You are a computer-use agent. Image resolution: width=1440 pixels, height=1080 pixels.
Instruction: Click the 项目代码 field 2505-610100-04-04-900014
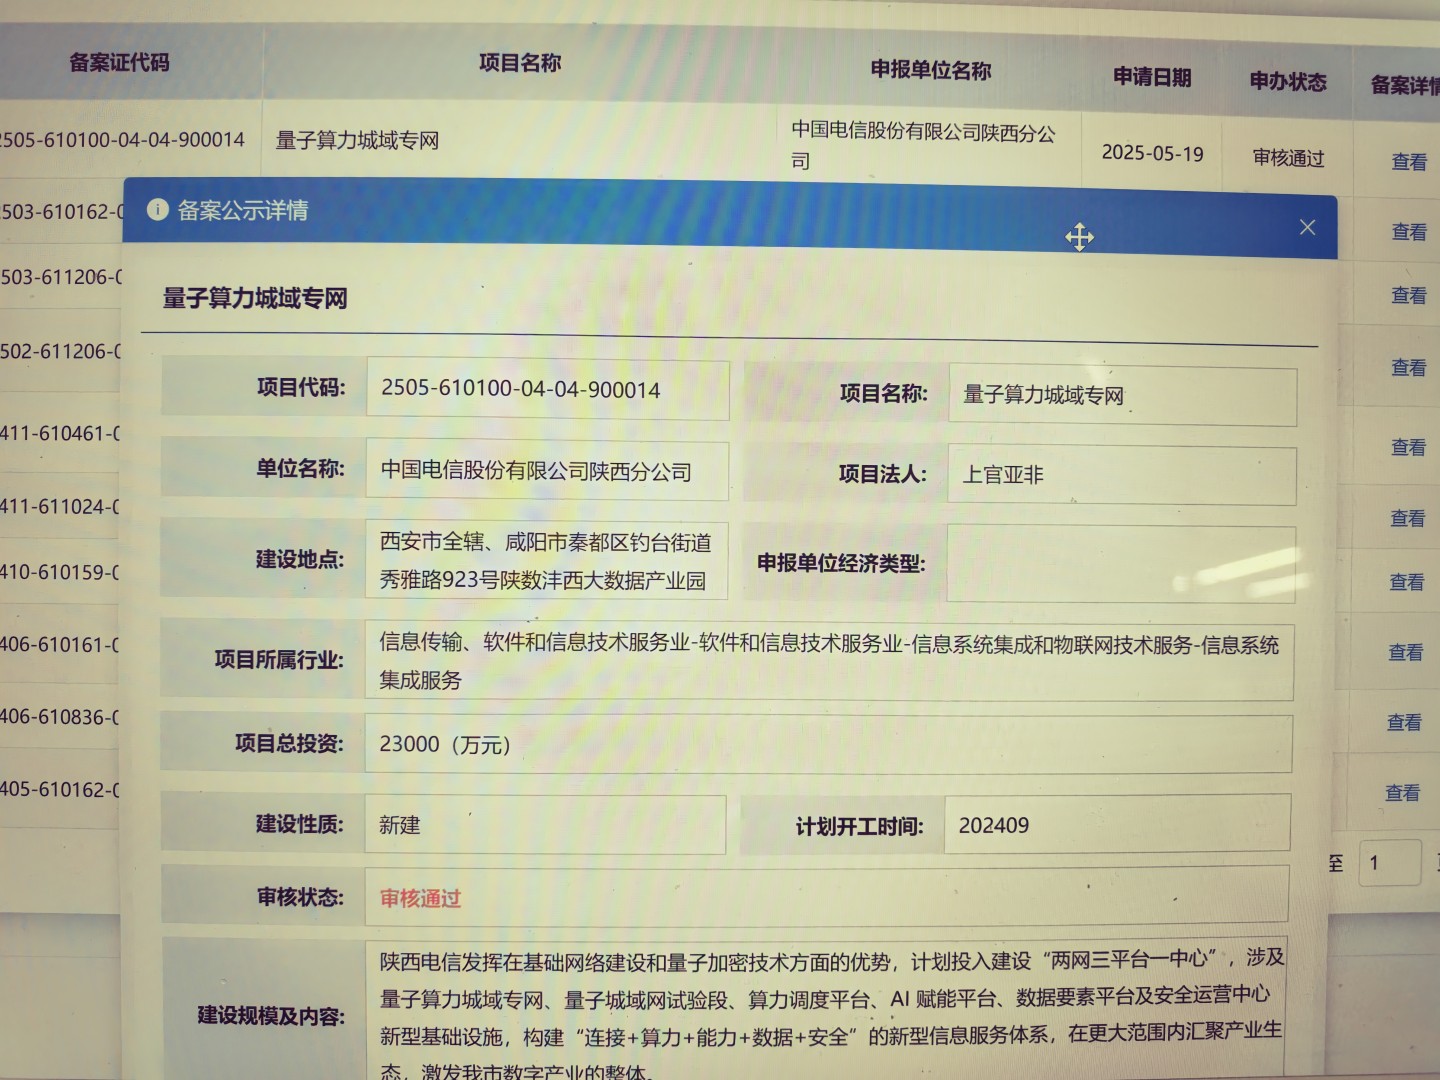click(x=548, y=389)
